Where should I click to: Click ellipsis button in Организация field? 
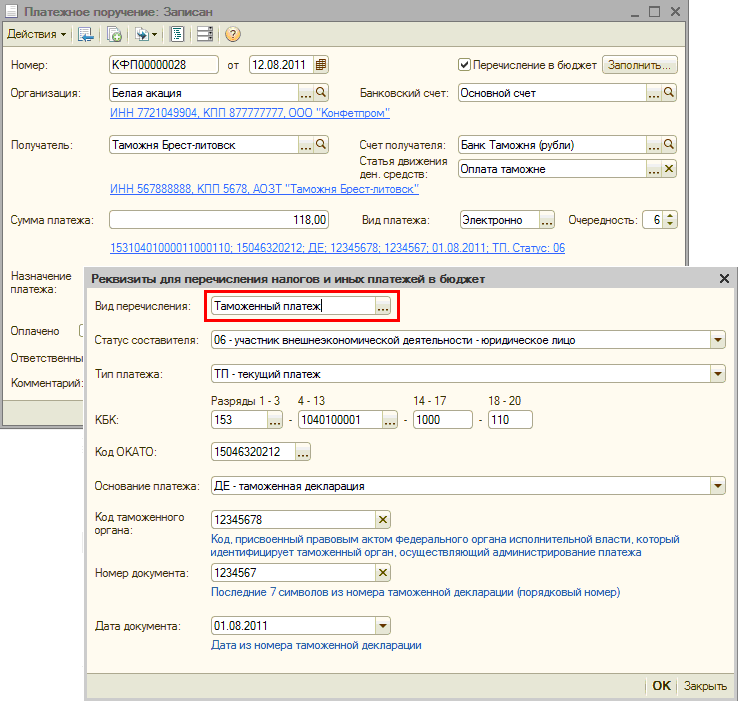305,93
